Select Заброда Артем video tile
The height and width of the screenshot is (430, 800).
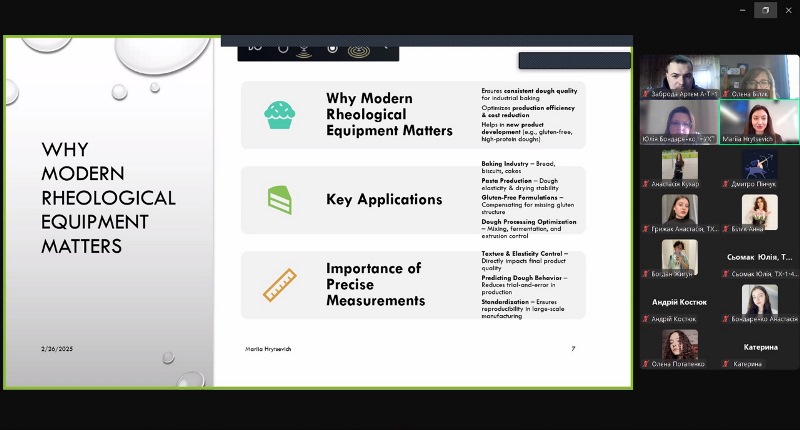(680, 77)
